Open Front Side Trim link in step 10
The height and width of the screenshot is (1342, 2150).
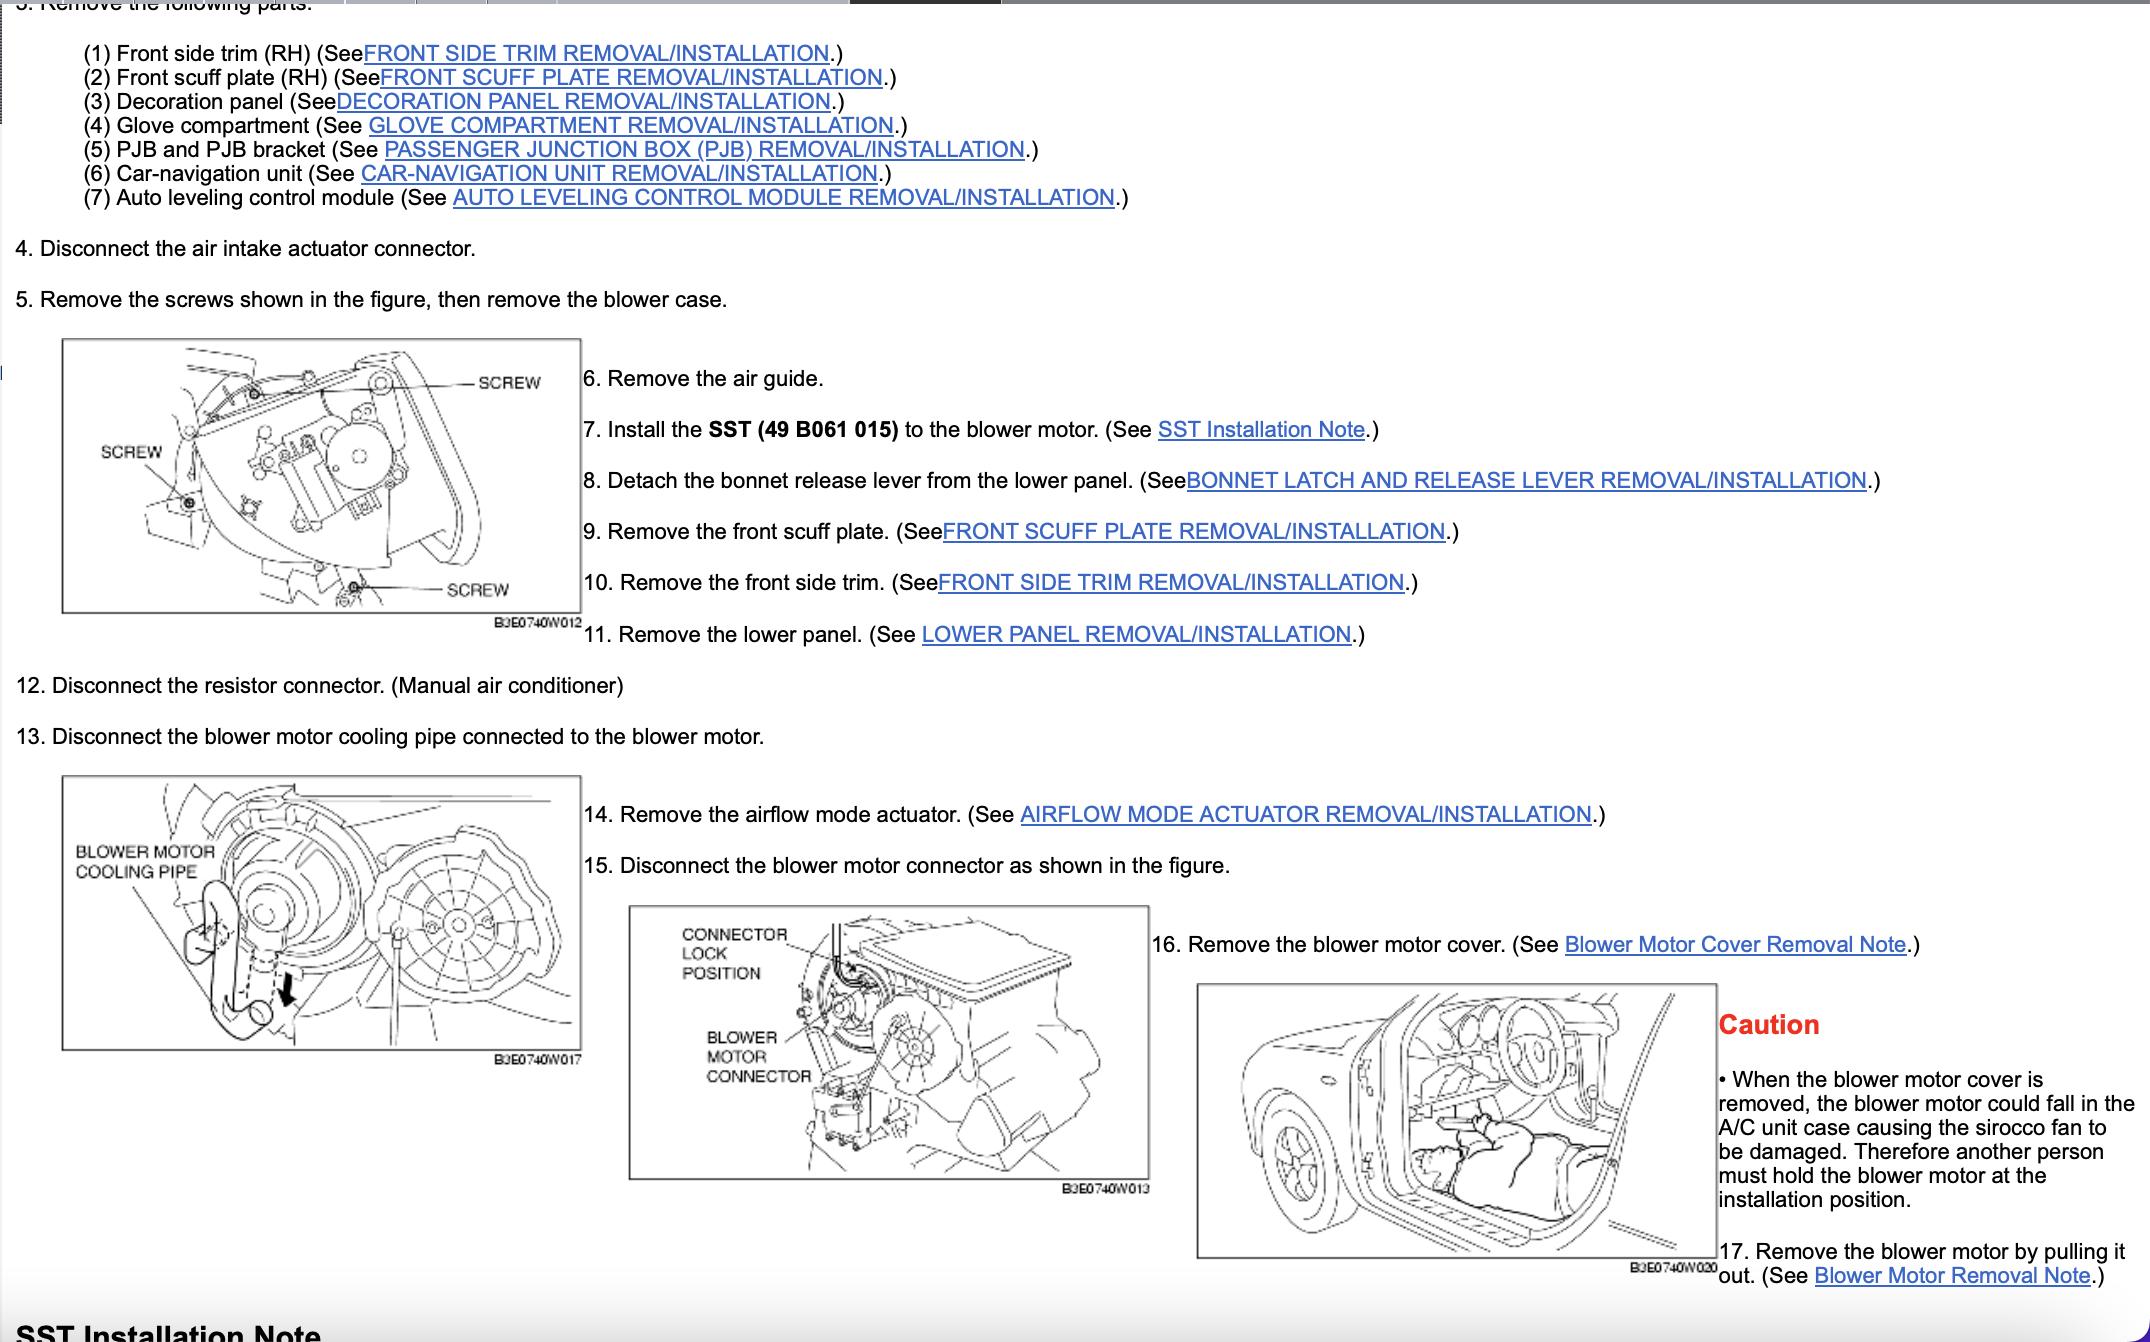[1170, 583]
